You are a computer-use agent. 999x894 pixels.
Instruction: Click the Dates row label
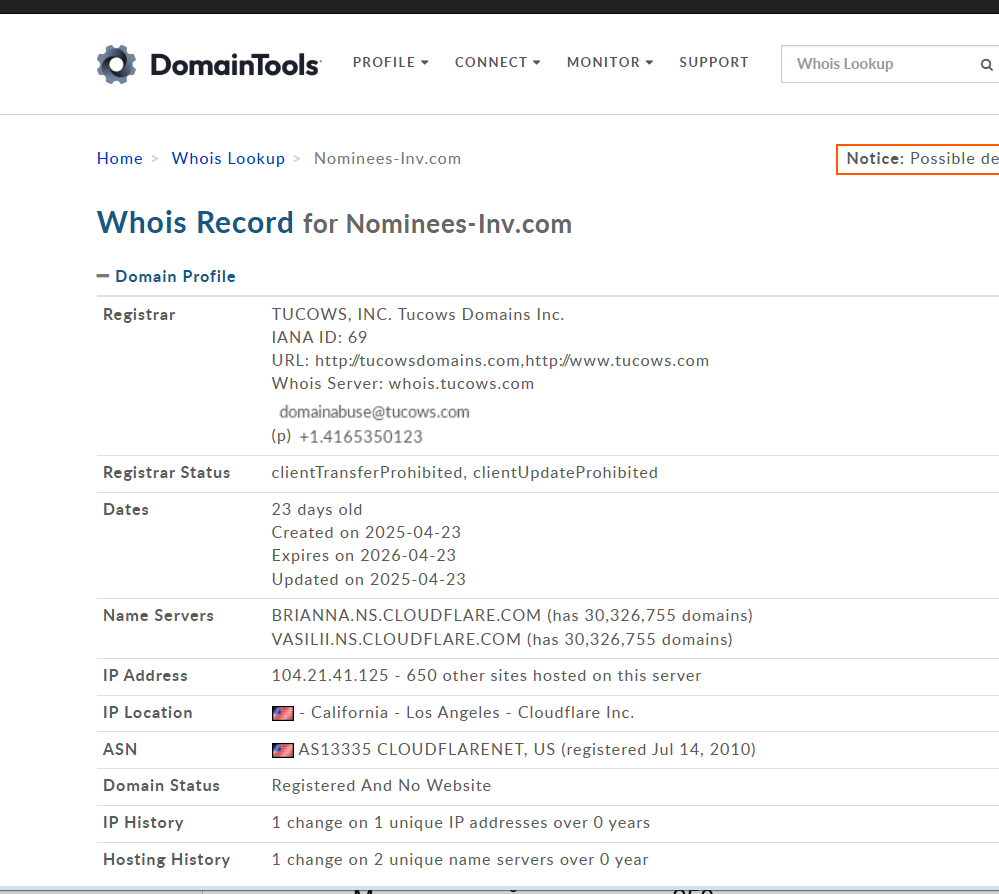(x=126, y=510)
